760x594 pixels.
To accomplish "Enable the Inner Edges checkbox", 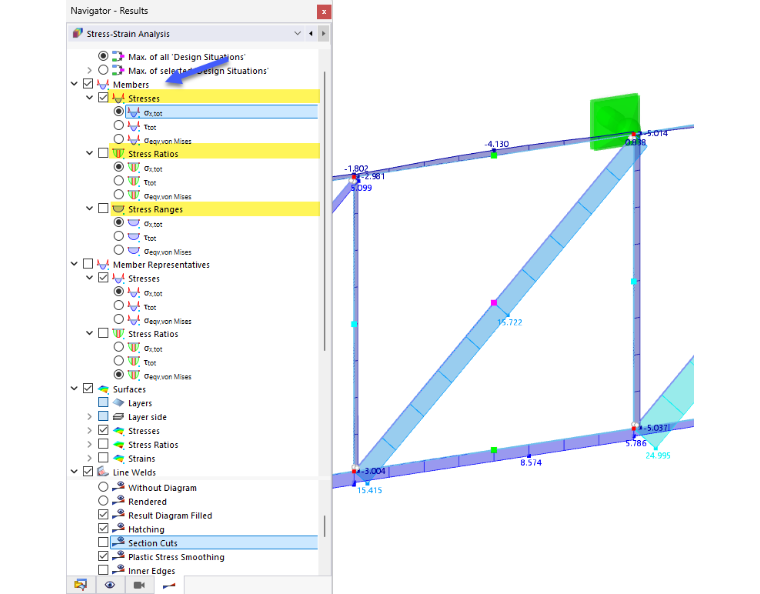I will 103,570.
